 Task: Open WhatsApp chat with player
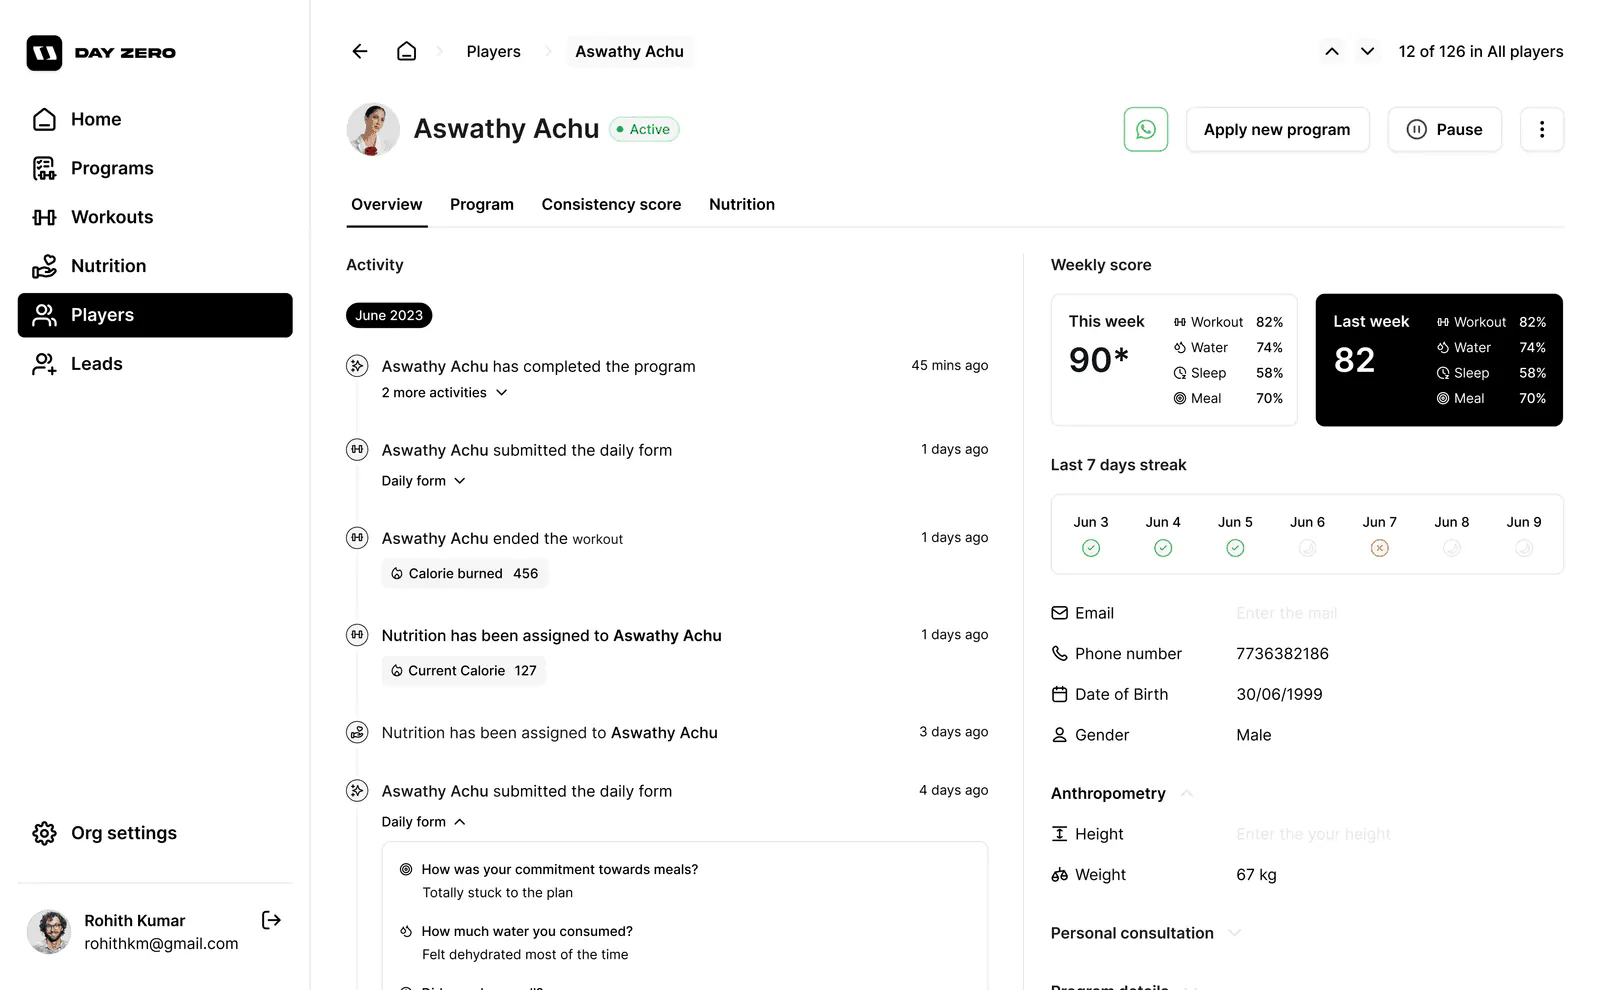pos(1146,129)
